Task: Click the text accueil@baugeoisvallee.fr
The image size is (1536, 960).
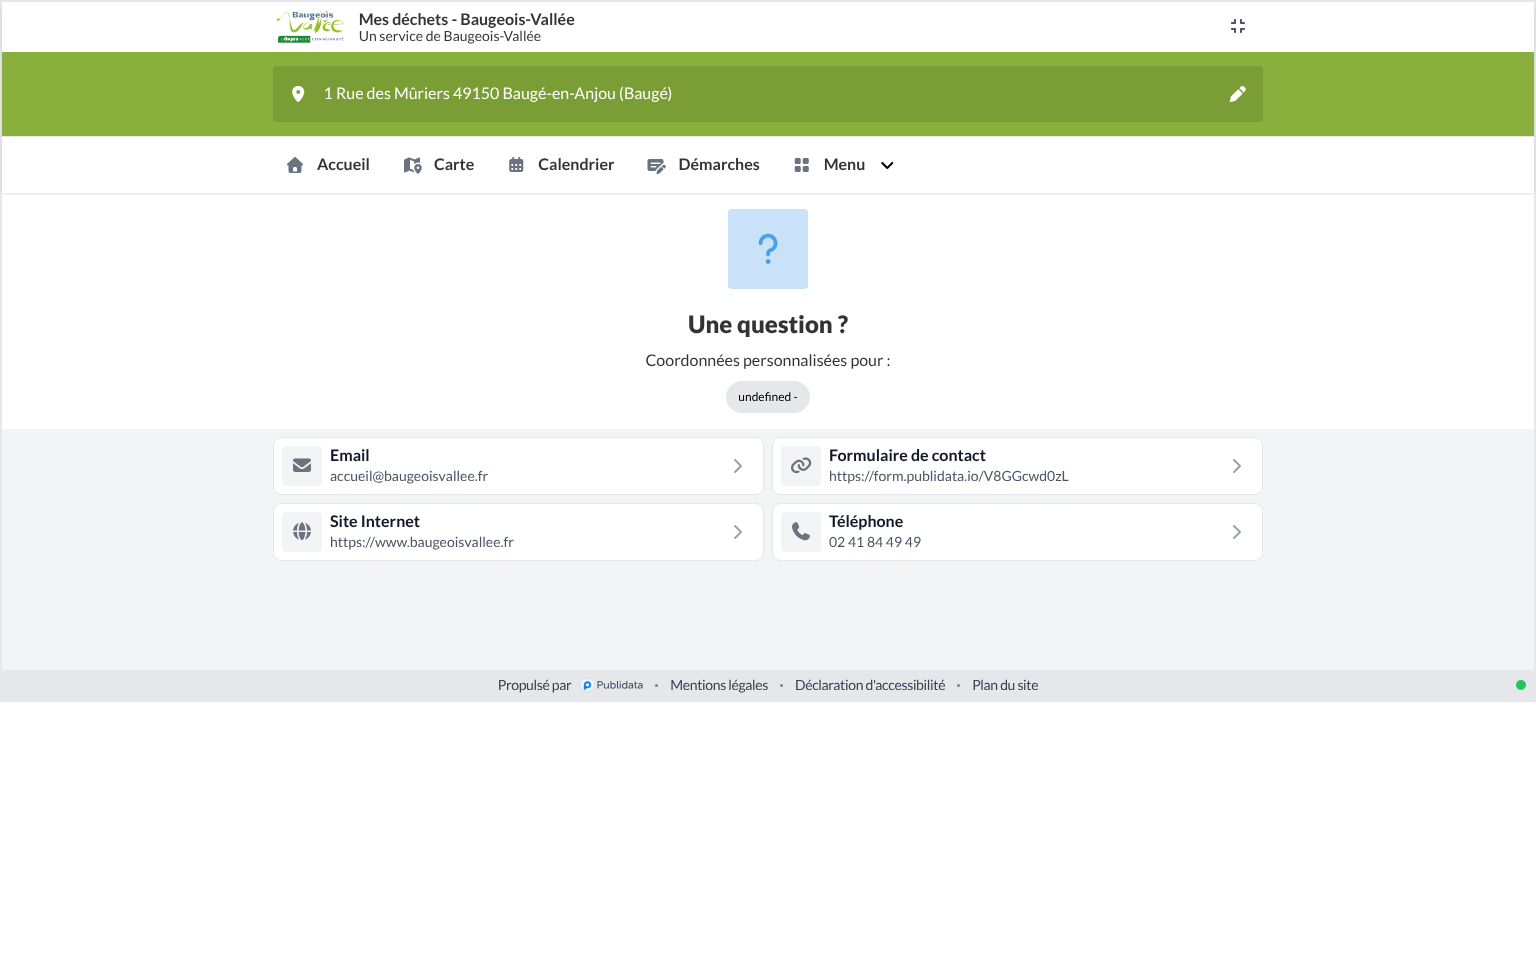Action: pos(409,477)
